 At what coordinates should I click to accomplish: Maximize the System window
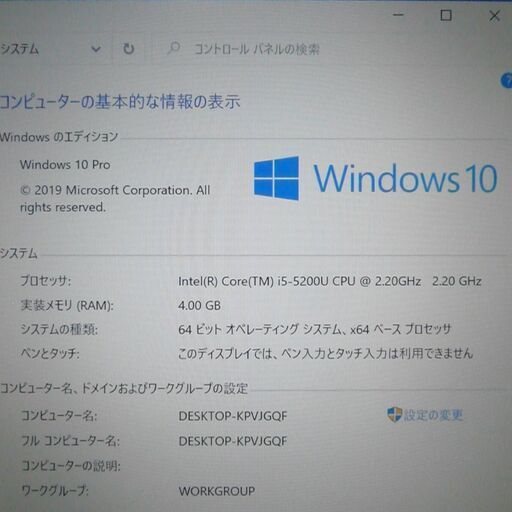[446, 15]
